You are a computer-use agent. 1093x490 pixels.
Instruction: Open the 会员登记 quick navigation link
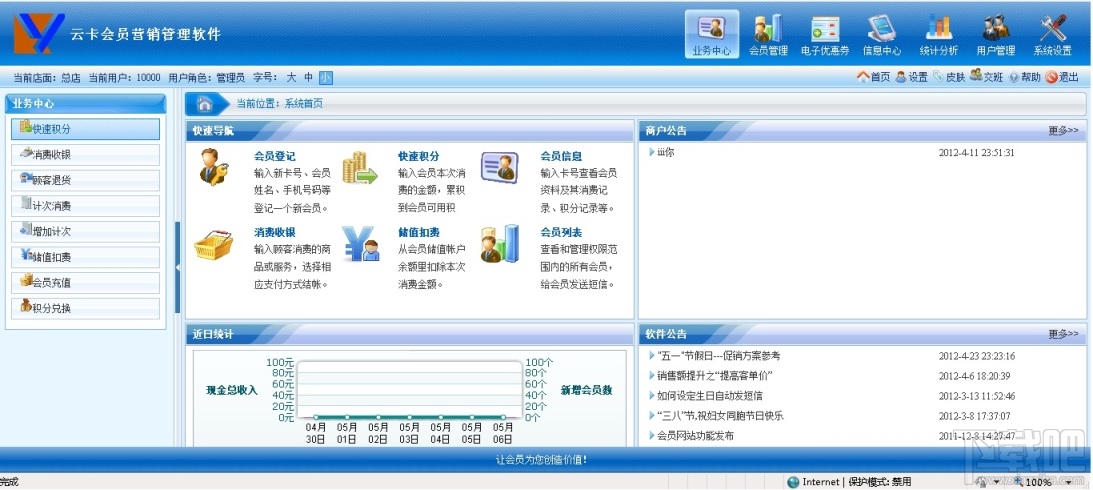tap(275, 156)
